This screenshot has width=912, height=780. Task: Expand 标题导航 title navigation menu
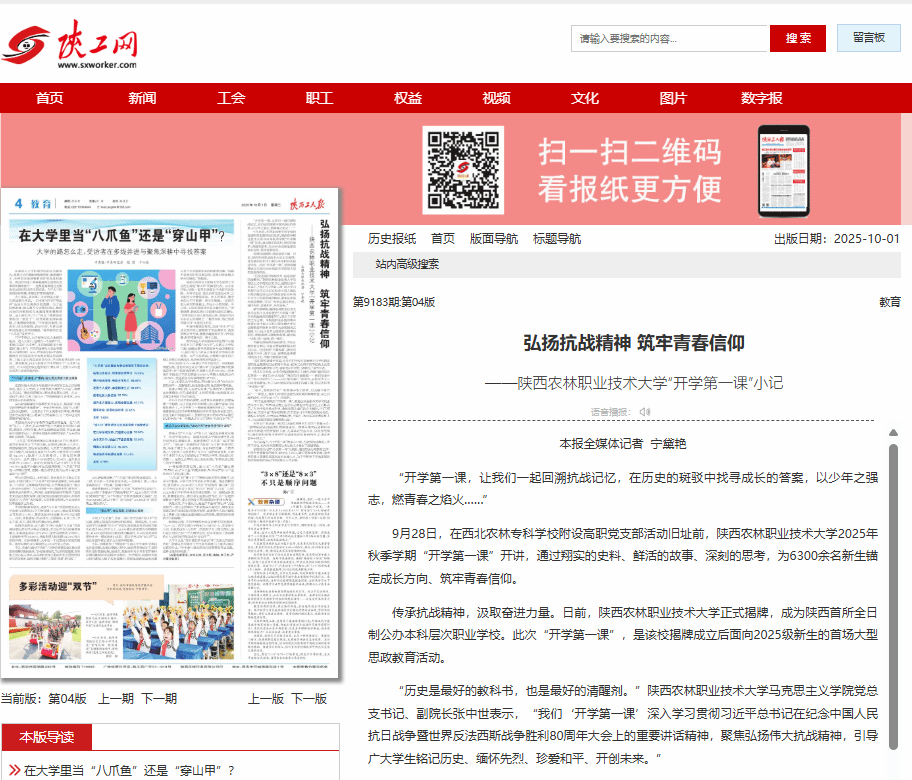[557, 239]
